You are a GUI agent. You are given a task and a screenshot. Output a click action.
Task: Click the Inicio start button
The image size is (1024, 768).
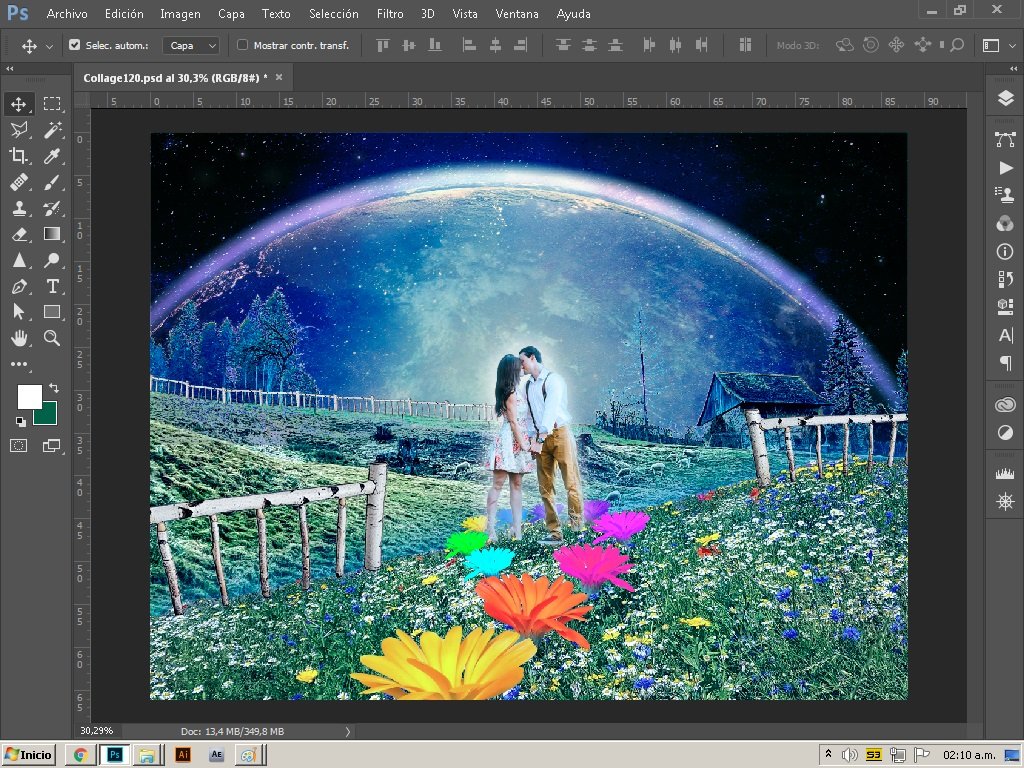coord(29,755)
